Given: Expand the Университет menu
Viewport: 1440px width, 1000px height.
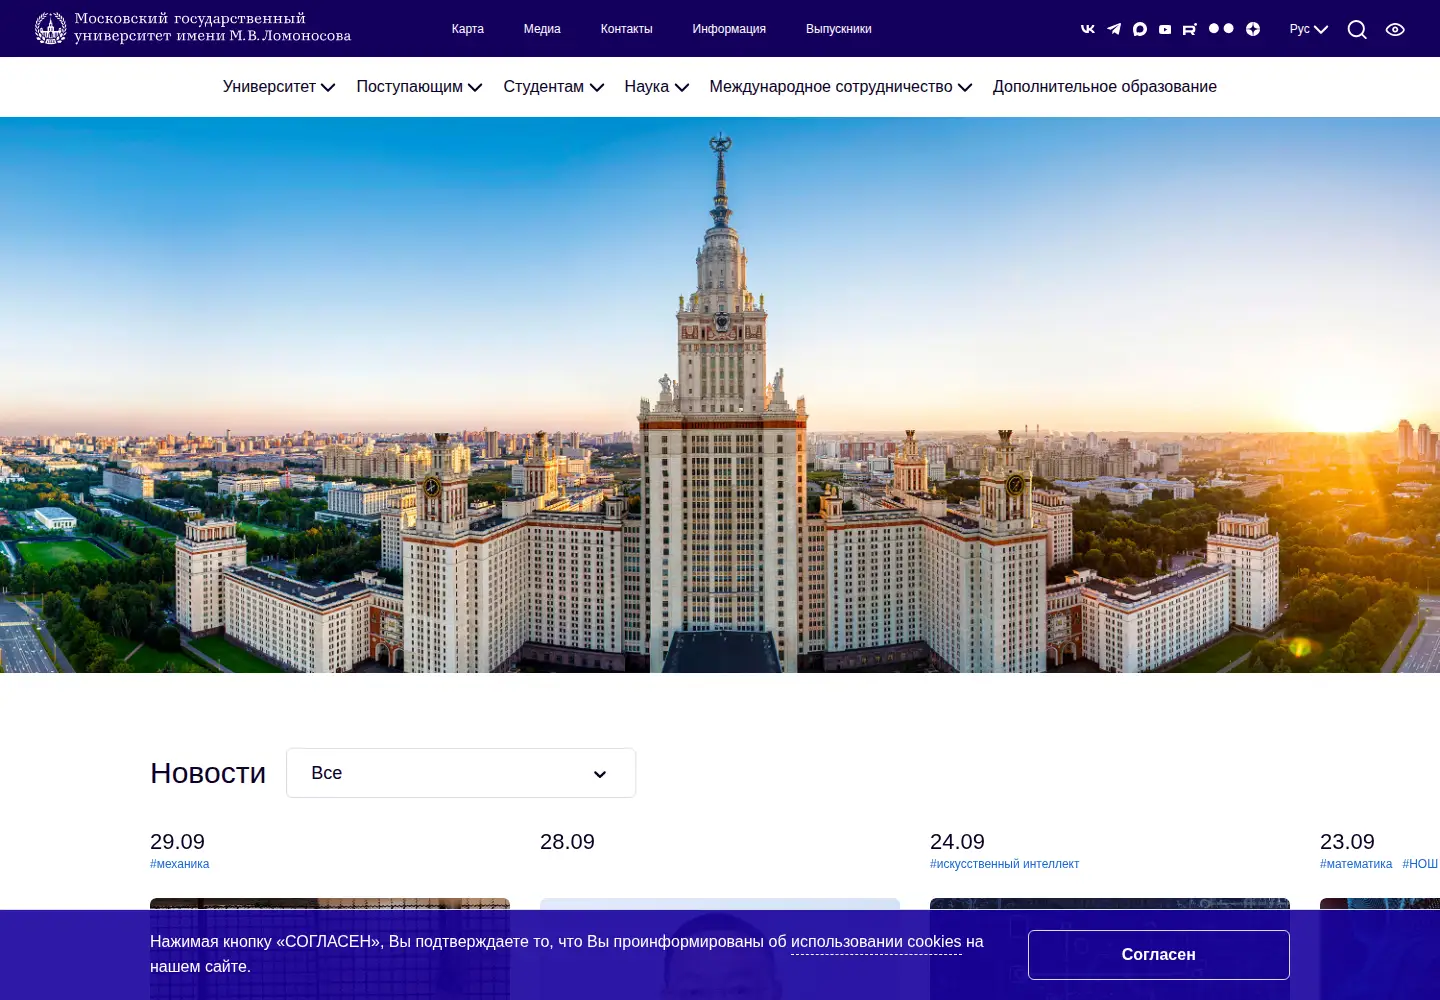Looking at the screenshot, I should 279,87.
